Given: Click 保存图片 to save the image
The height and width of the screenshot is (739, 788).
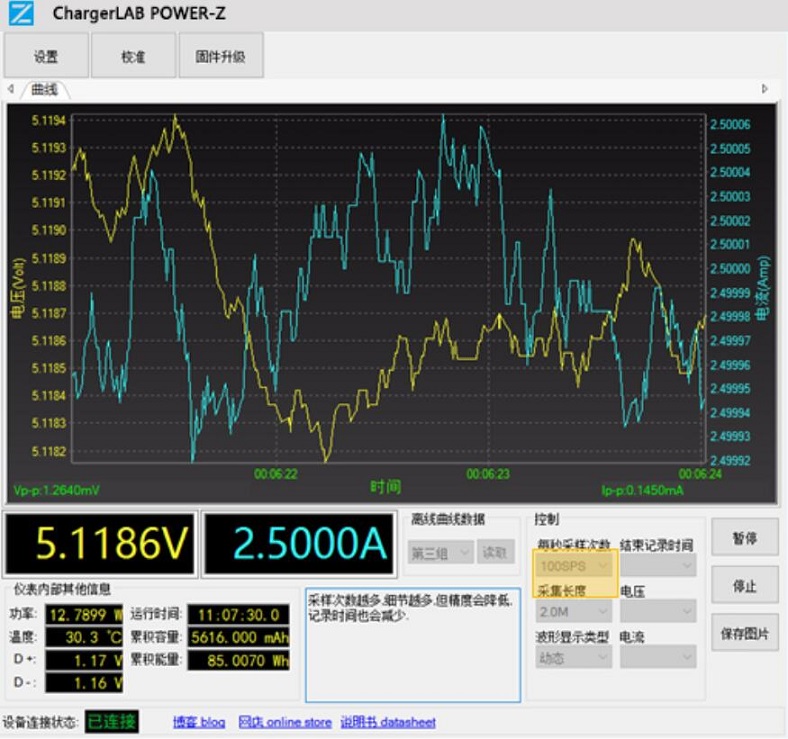Looking at the screenshot, I should (x=744, y=632).
